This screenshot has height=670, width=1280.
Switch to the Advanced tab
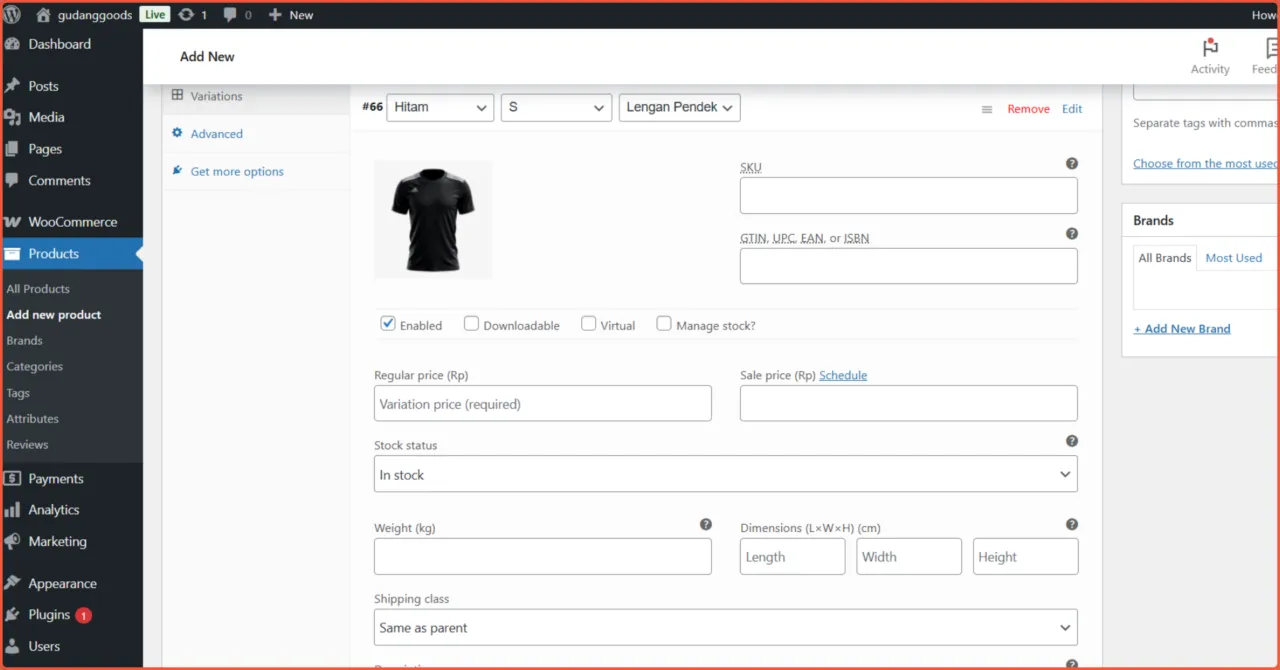tap(216, 133)
